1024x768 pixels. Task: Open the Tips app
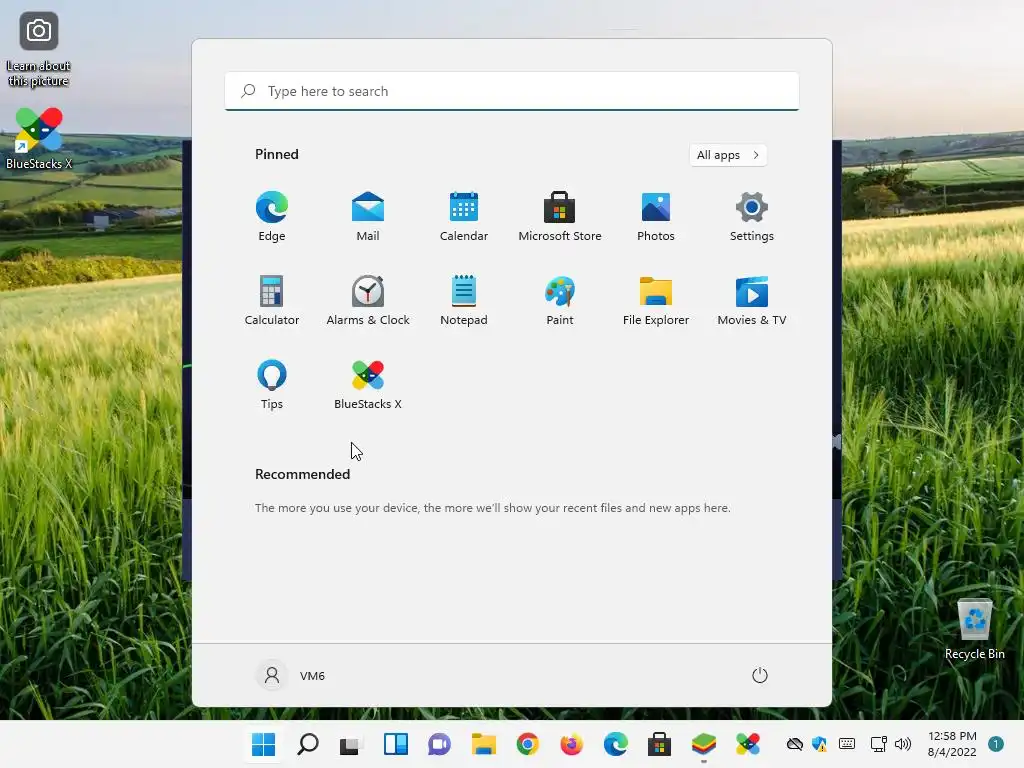[x=272, y=385]
